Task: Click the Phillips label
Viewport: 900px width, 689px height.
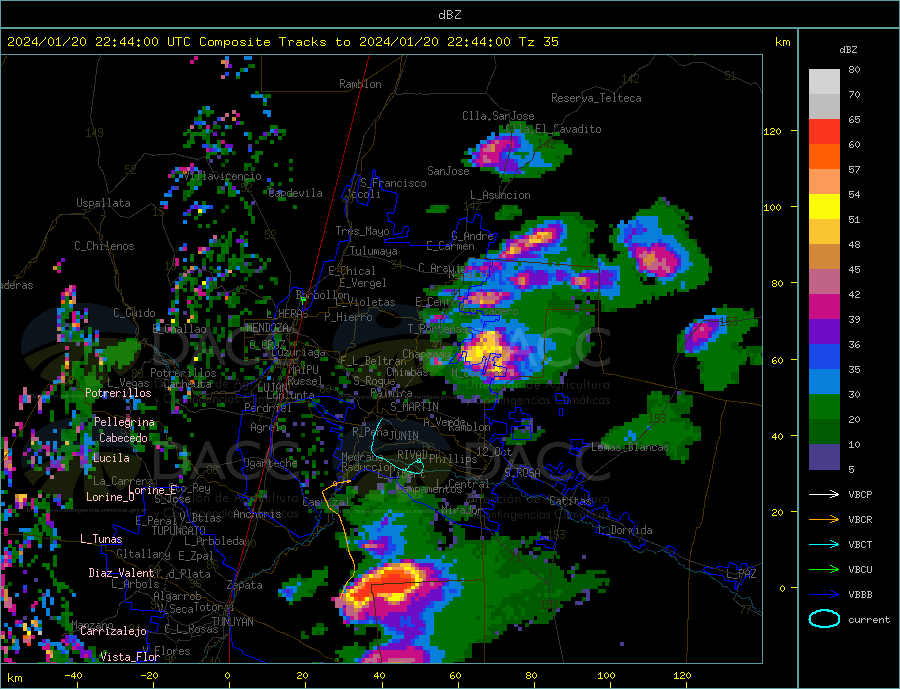Action: click(x=453, y=459)
